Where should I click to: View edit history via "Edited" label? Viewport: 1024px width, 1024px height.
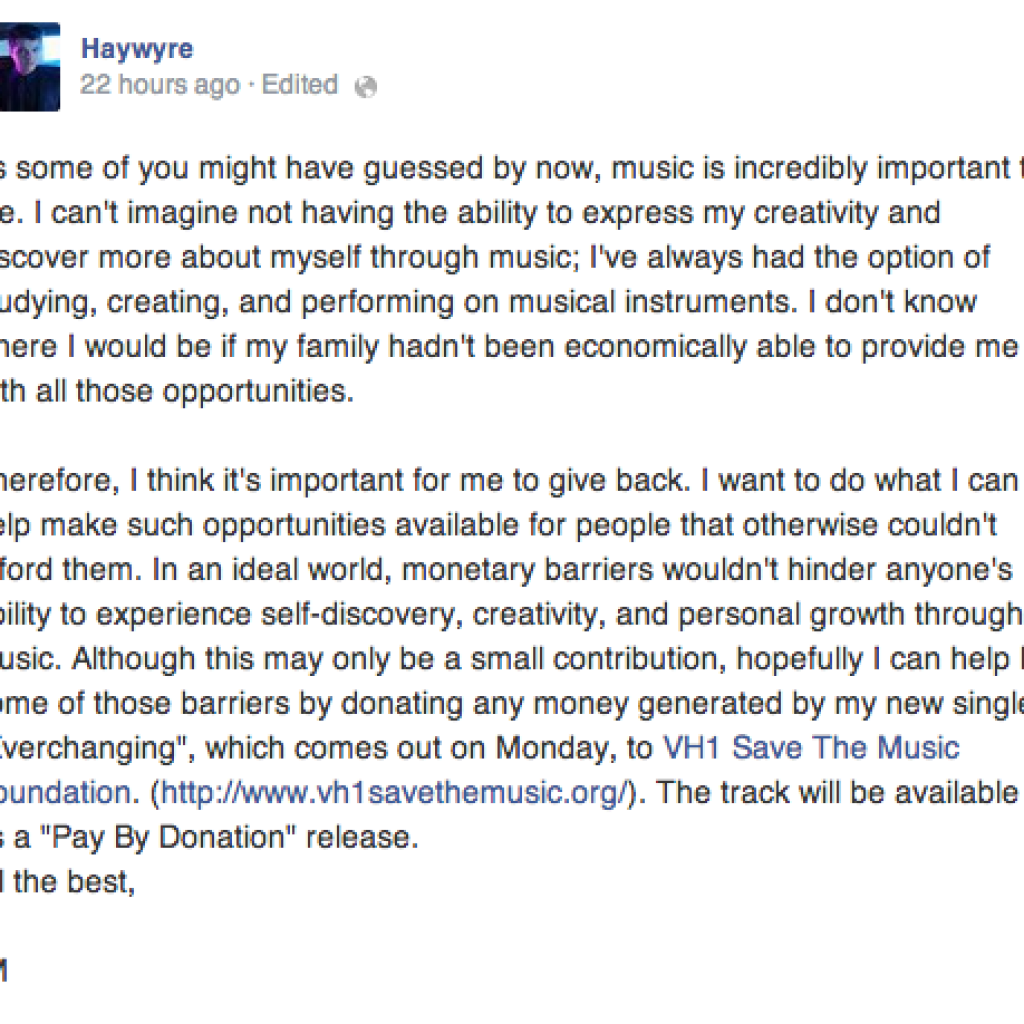click(x=299, y=85)
